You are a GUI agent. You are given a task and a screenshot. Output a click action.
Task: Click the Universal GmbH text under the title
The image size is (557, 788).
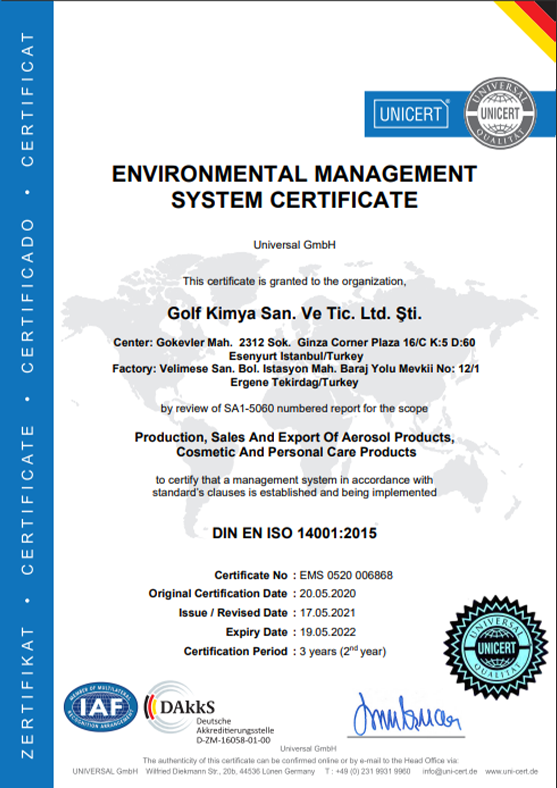(294, 245)
